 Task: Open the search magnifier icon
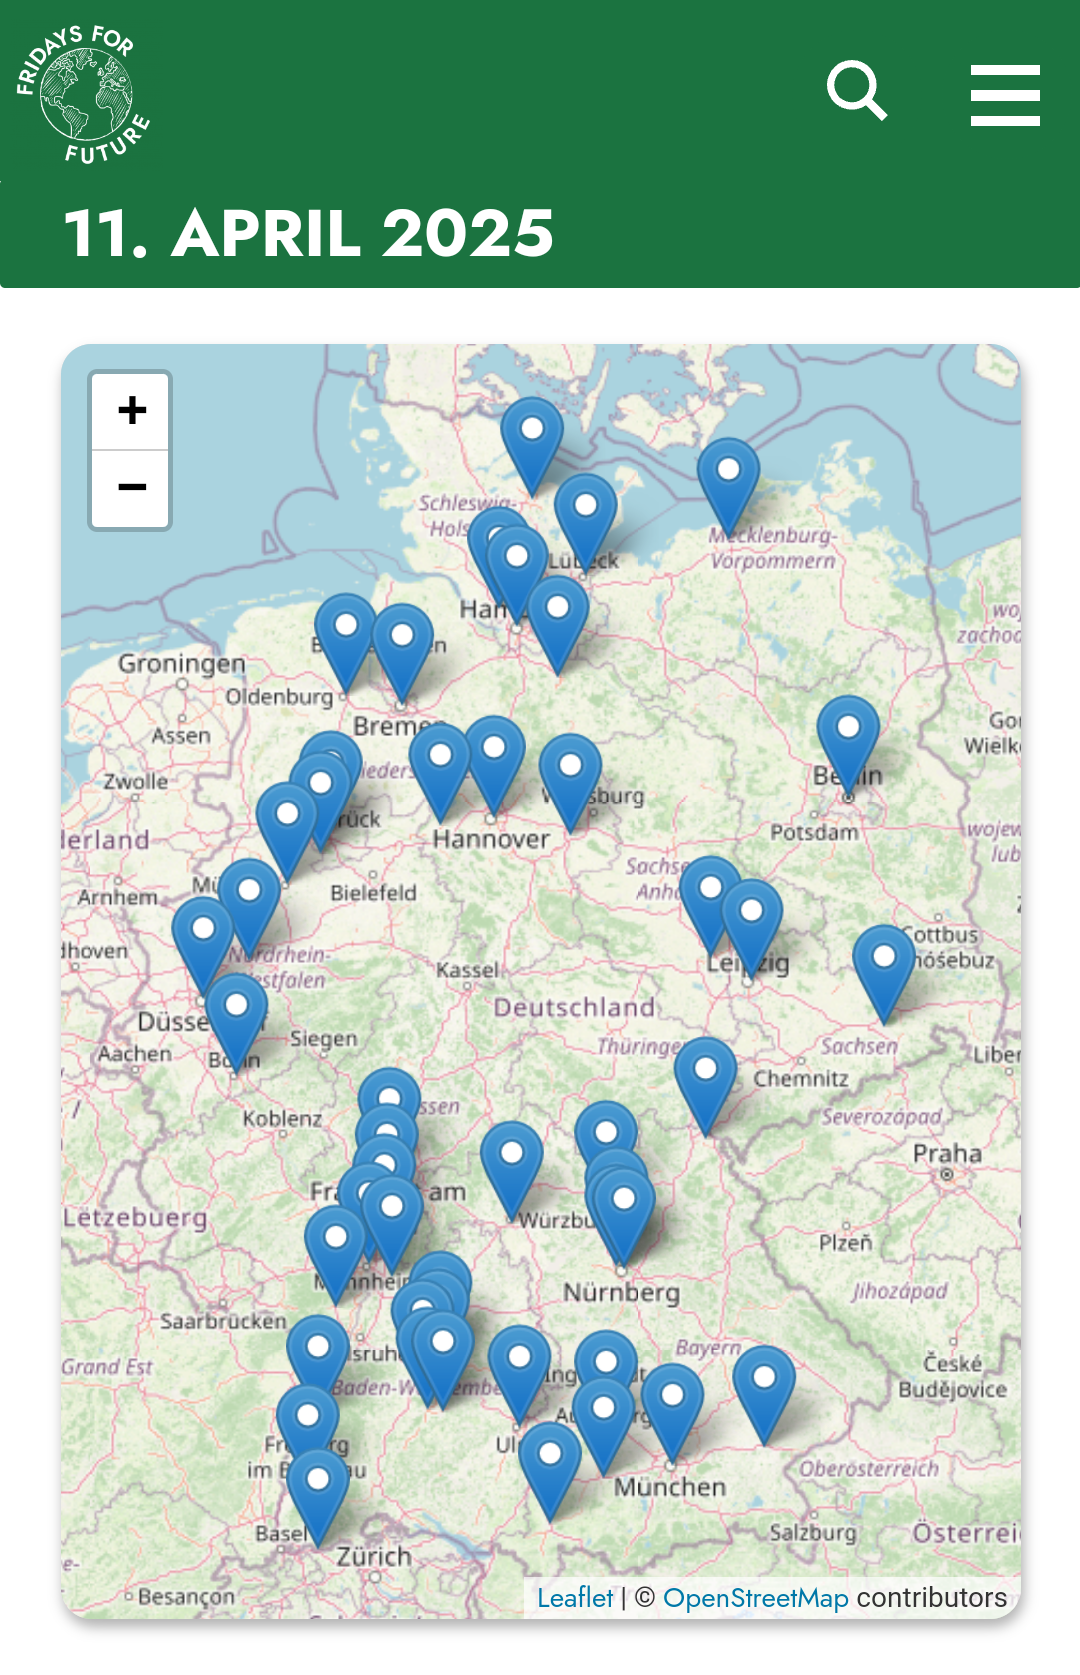pyautogui.click(x=857, y=91)
